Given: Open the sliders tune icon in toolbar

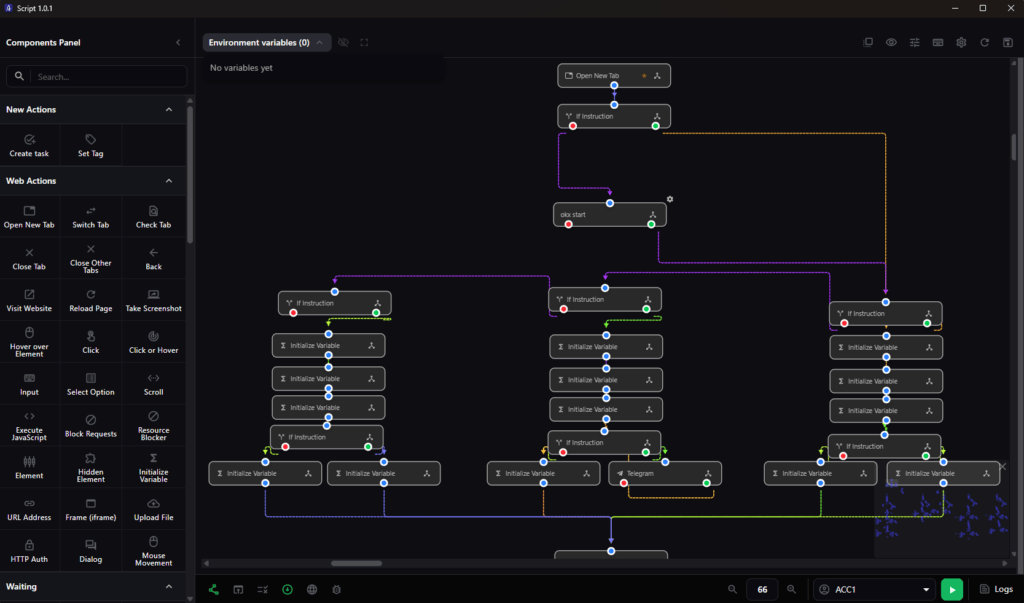Looking at the screenshot, I should point(914,42).
